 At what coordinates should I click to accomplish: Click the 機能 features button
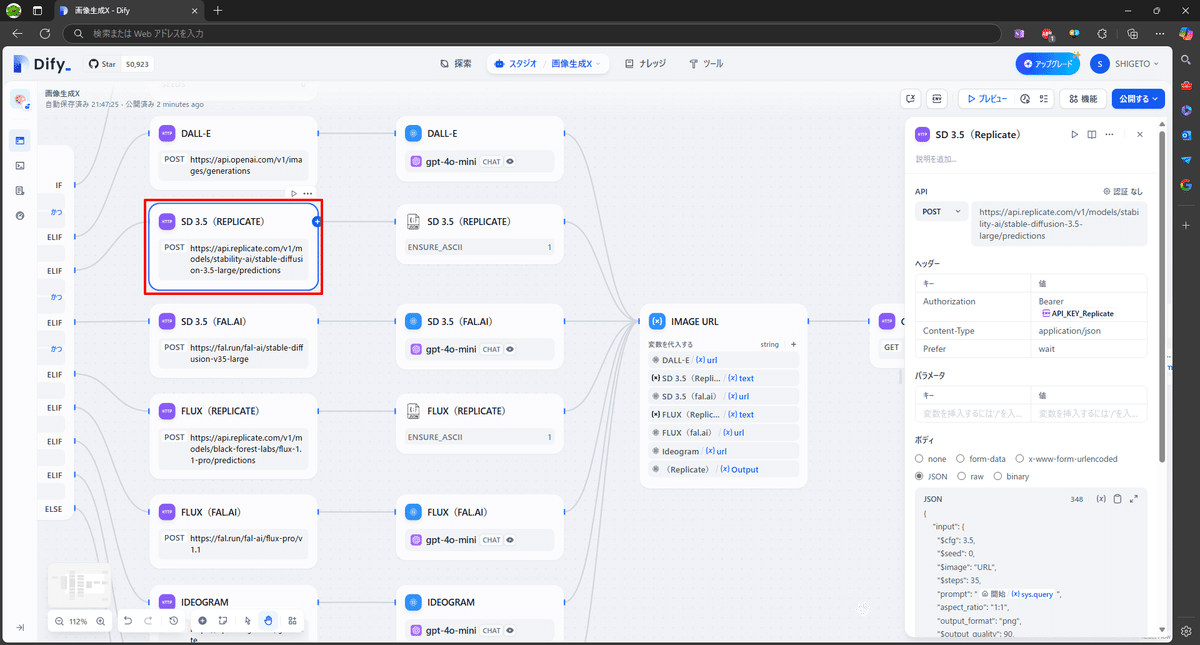pos(1082,99)
